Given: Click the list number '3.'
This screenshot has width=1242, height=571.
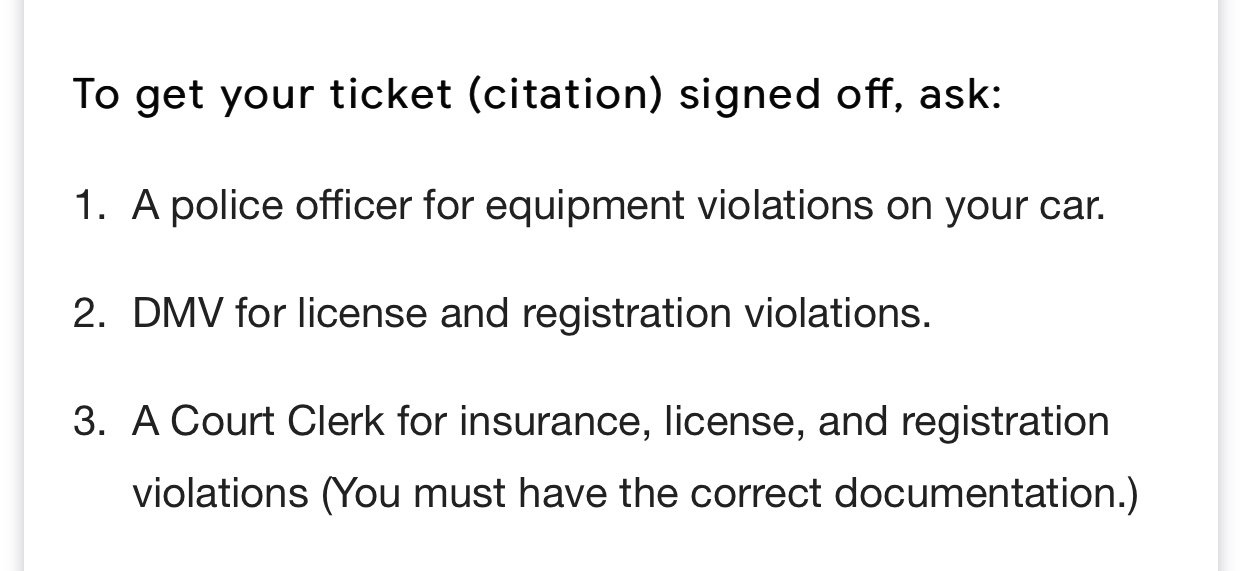Looking at the screenshot, I should [x=88, y=422].
